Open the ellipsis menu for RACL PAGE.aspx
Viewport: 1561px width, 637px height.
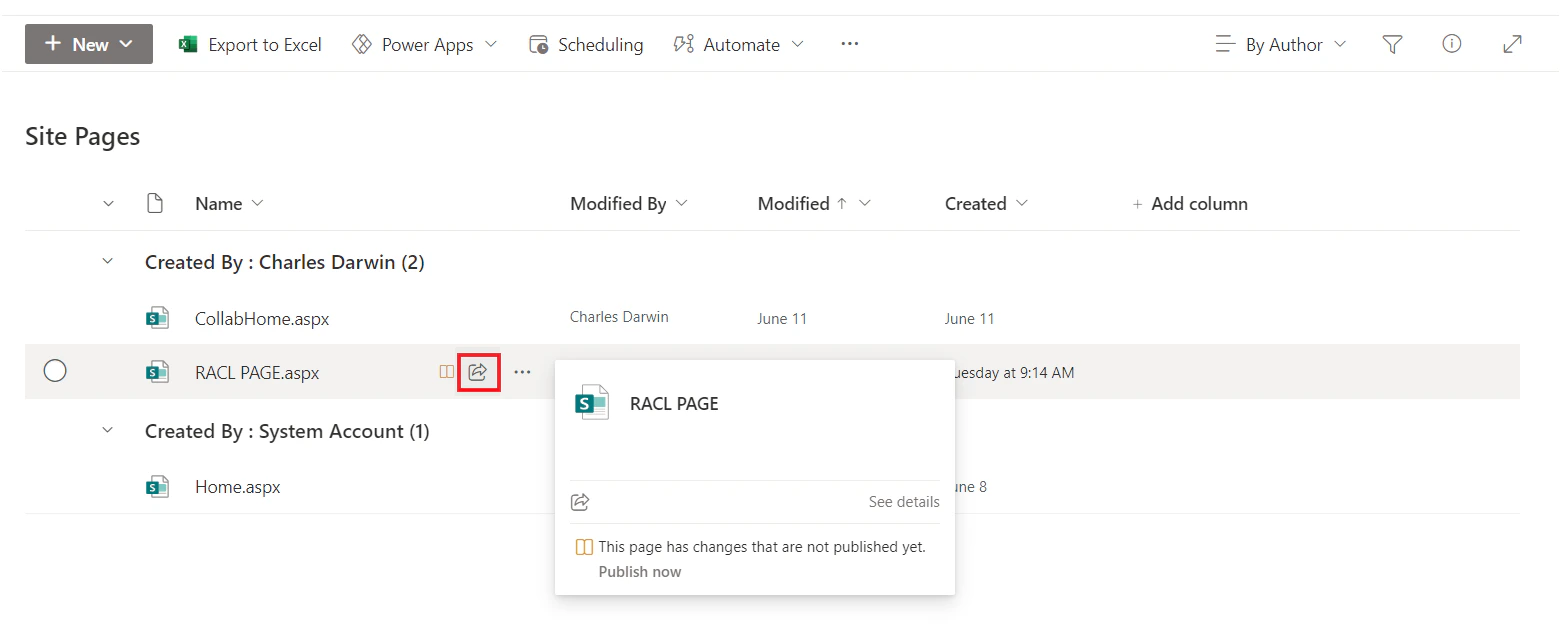(x=522, y=371)
